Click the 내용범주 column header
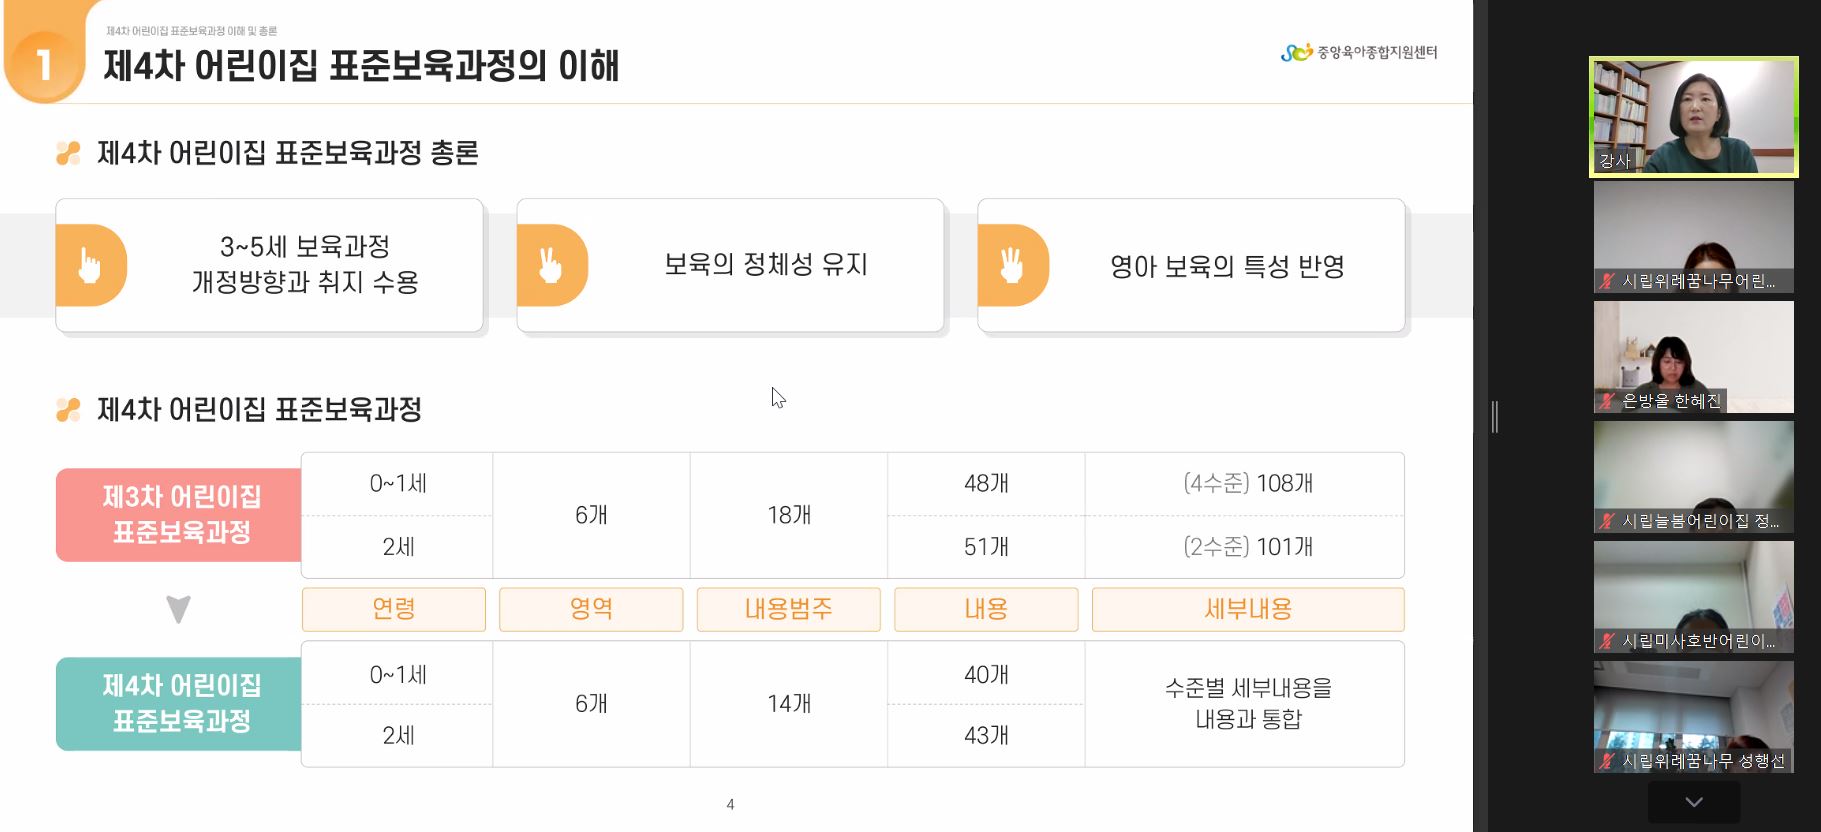The height and width of the screenshot is (832, 1821). [789, 609]
